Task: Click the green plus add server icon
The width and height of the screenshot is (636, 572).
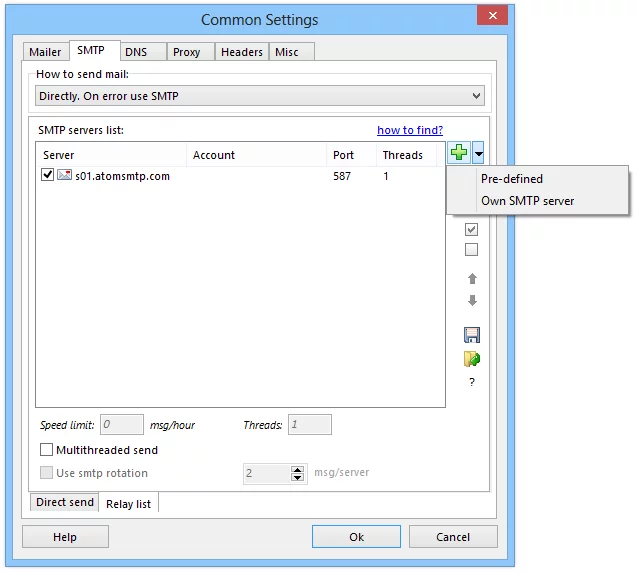Action: tap(459, 153)
